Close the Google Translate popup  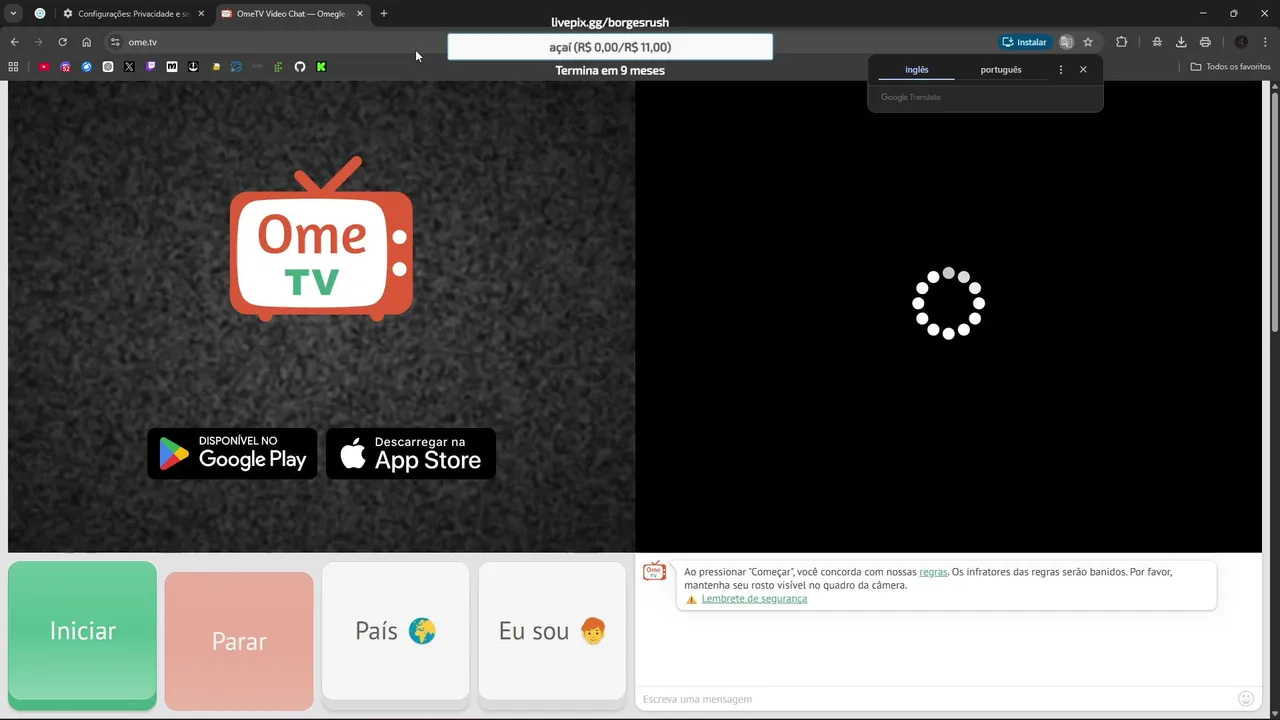(x=1083, y=70)
